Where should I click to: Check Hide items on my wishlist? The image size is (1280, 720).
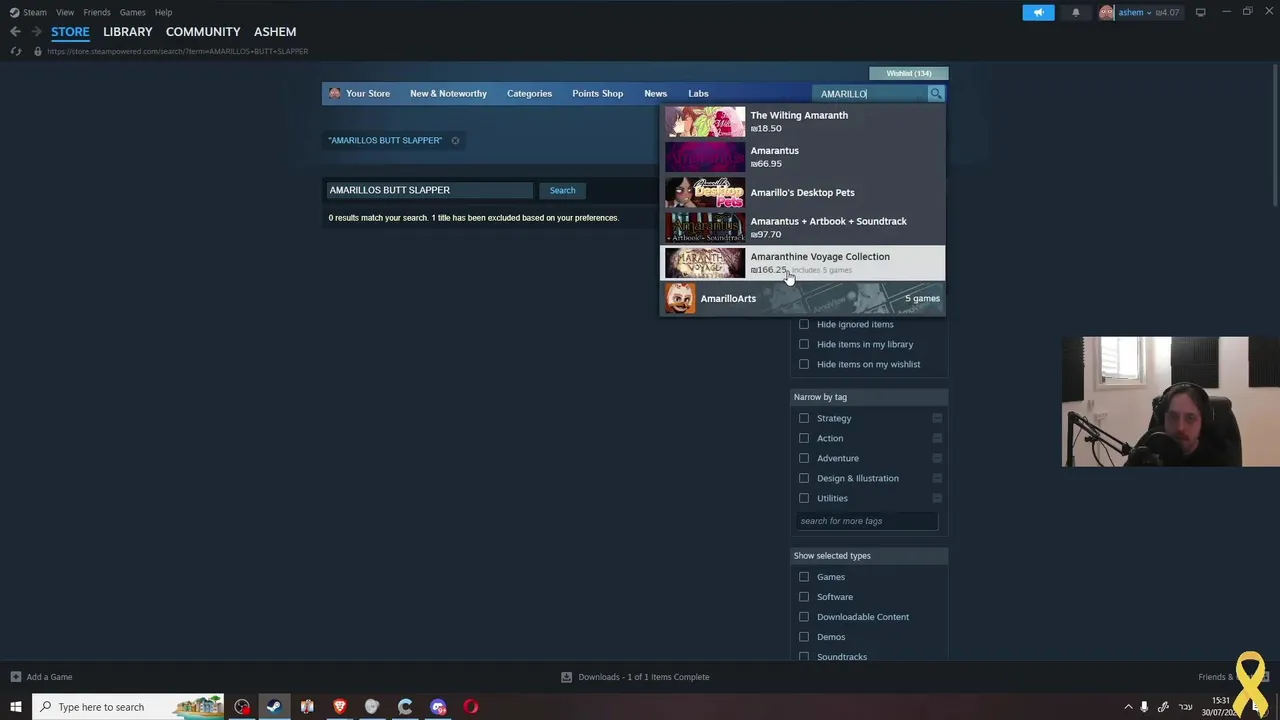(804, 364)
